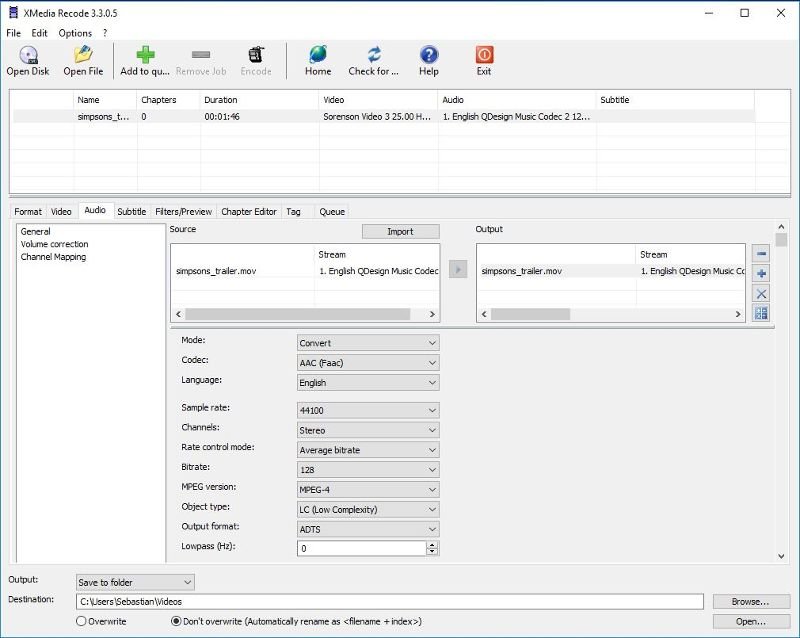Click the grid icon beside output streams
Image resolution: width=800 pixels, height=638 pixels.
[x=761, y=313]
